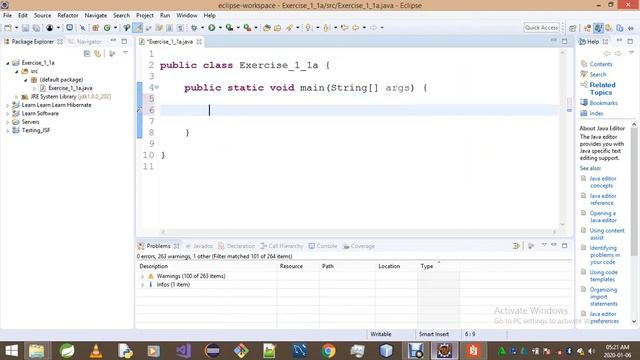Click the Open Perspective icon
This screenshot has height=360, width=640.
click(x=573, y=28)
